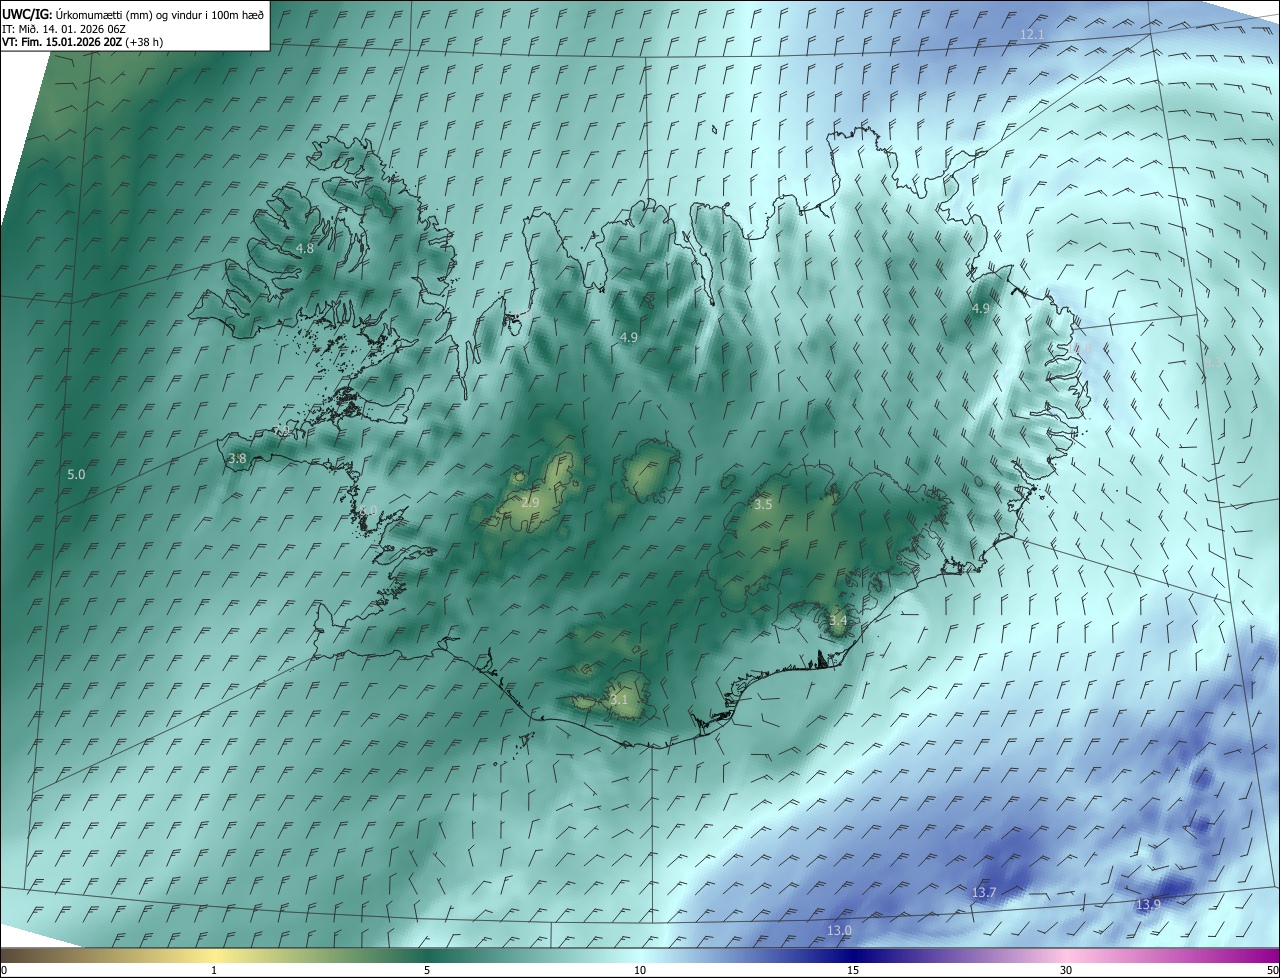Viewport: 1280px width, 978px height.
Task: Click the 2.9 label on the western glacier
Action: tap(530, 502)
